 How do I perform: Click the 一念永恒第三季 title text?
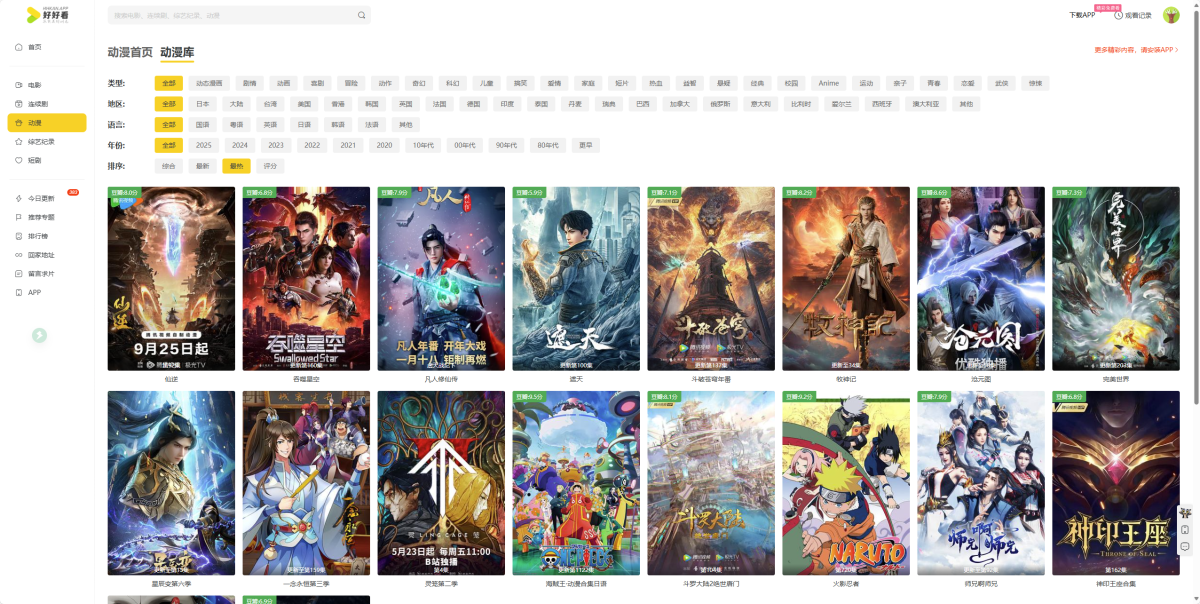point(306,584)
